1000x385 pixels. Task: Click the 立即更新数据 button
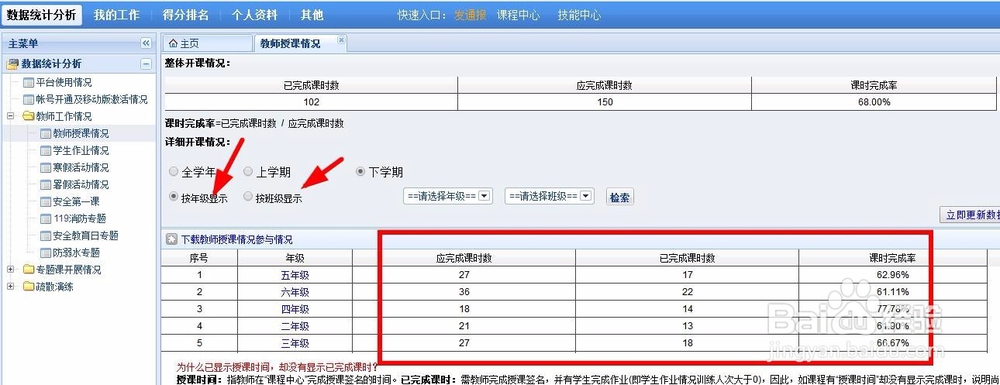[x=970, y=215]
